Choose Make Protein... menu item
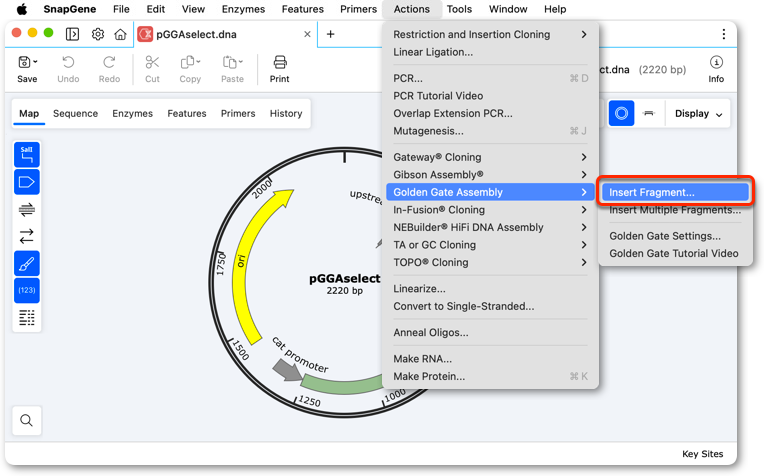The width and height of the screenshot is (764, 476). 490,377
